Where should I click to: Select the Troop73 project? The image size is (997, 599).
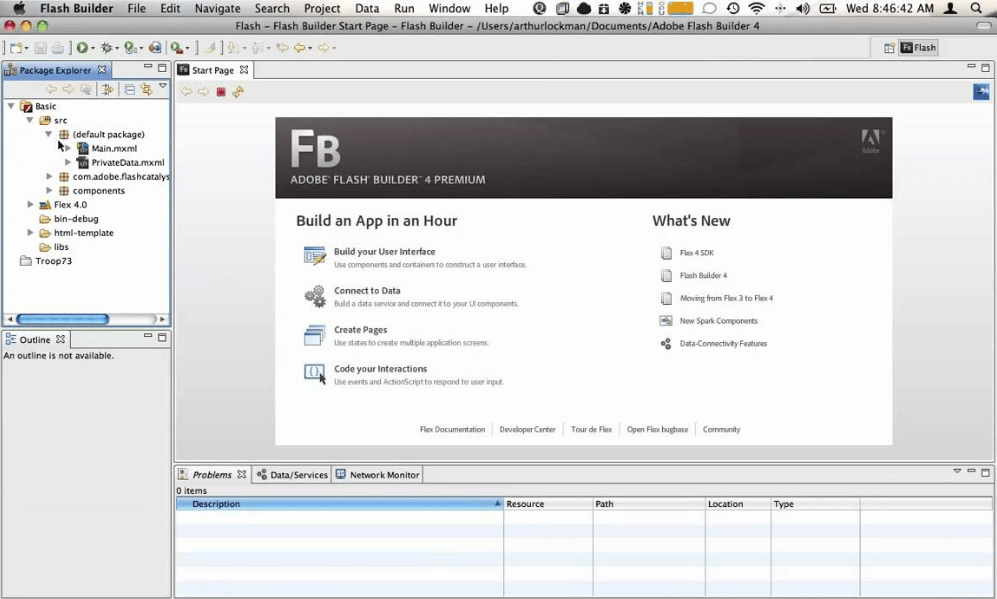[x=53, y=261]
